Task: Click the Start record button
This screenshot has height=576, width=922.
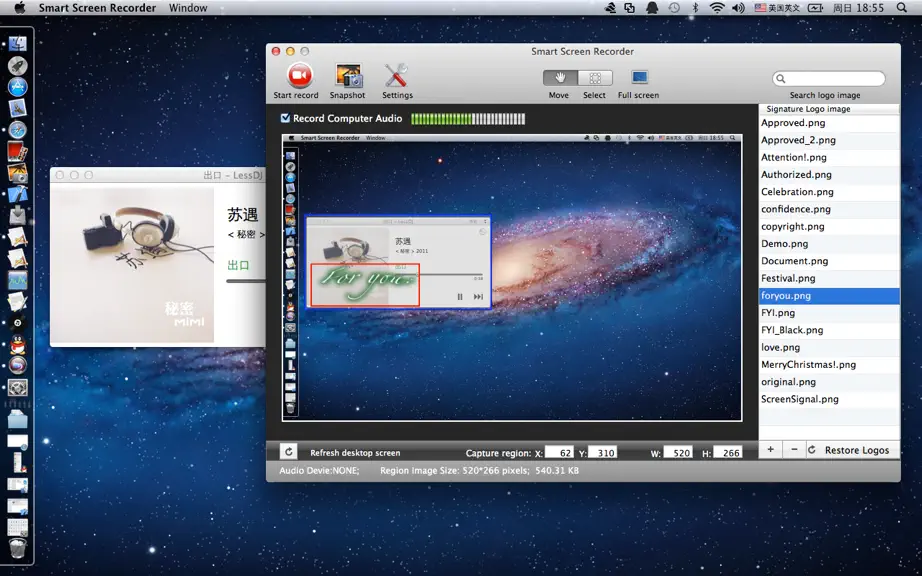Action: point(299,76)
